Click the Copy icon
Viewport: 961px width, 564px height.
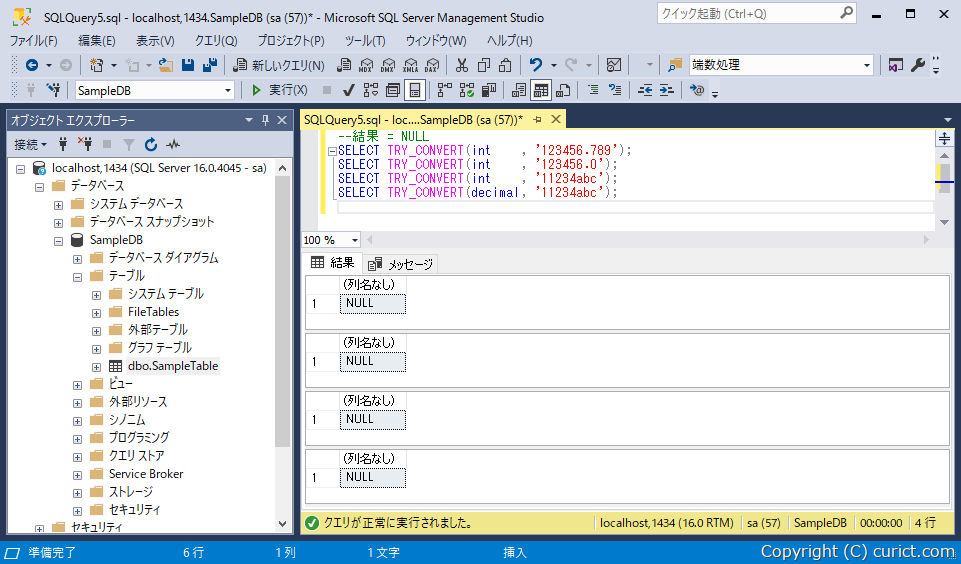(x=484, y=65)
